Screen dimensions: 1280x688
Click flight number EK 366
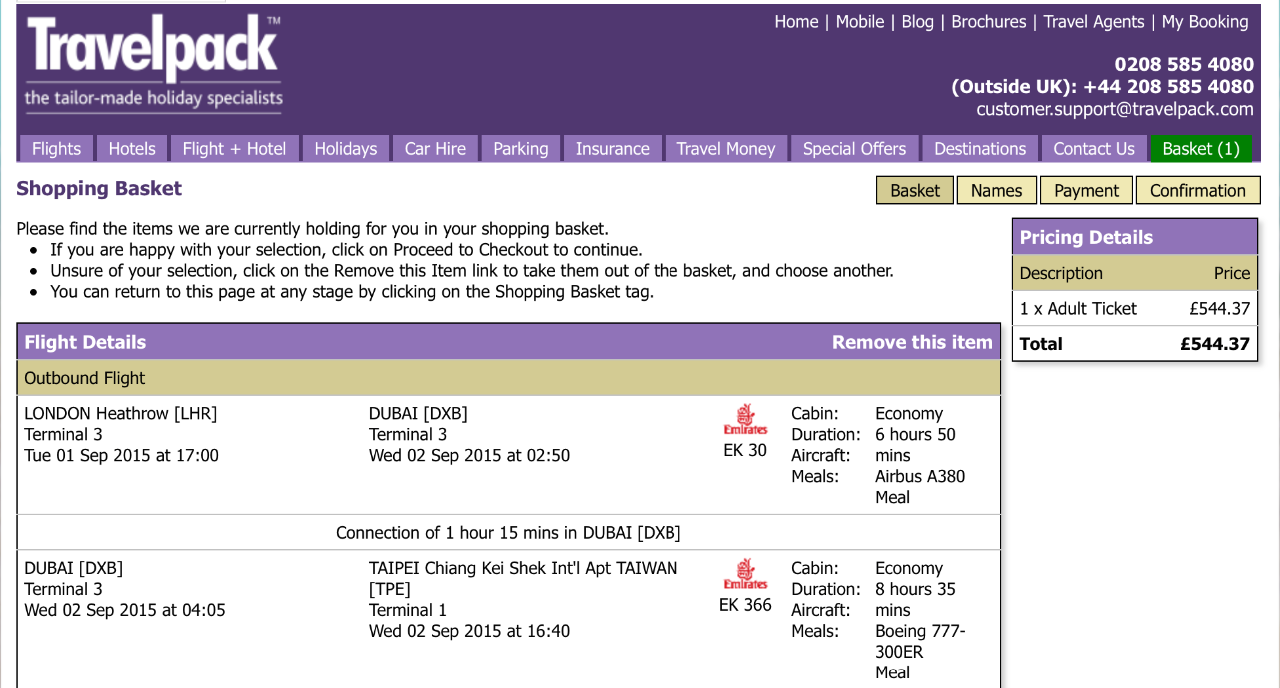745,605
